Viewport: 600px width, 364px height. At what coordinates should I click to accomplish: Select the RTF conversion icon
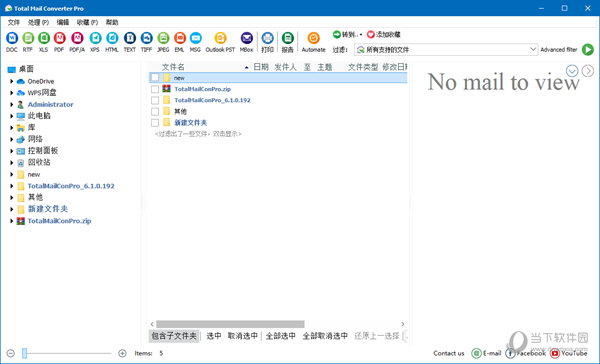(28, 38)
